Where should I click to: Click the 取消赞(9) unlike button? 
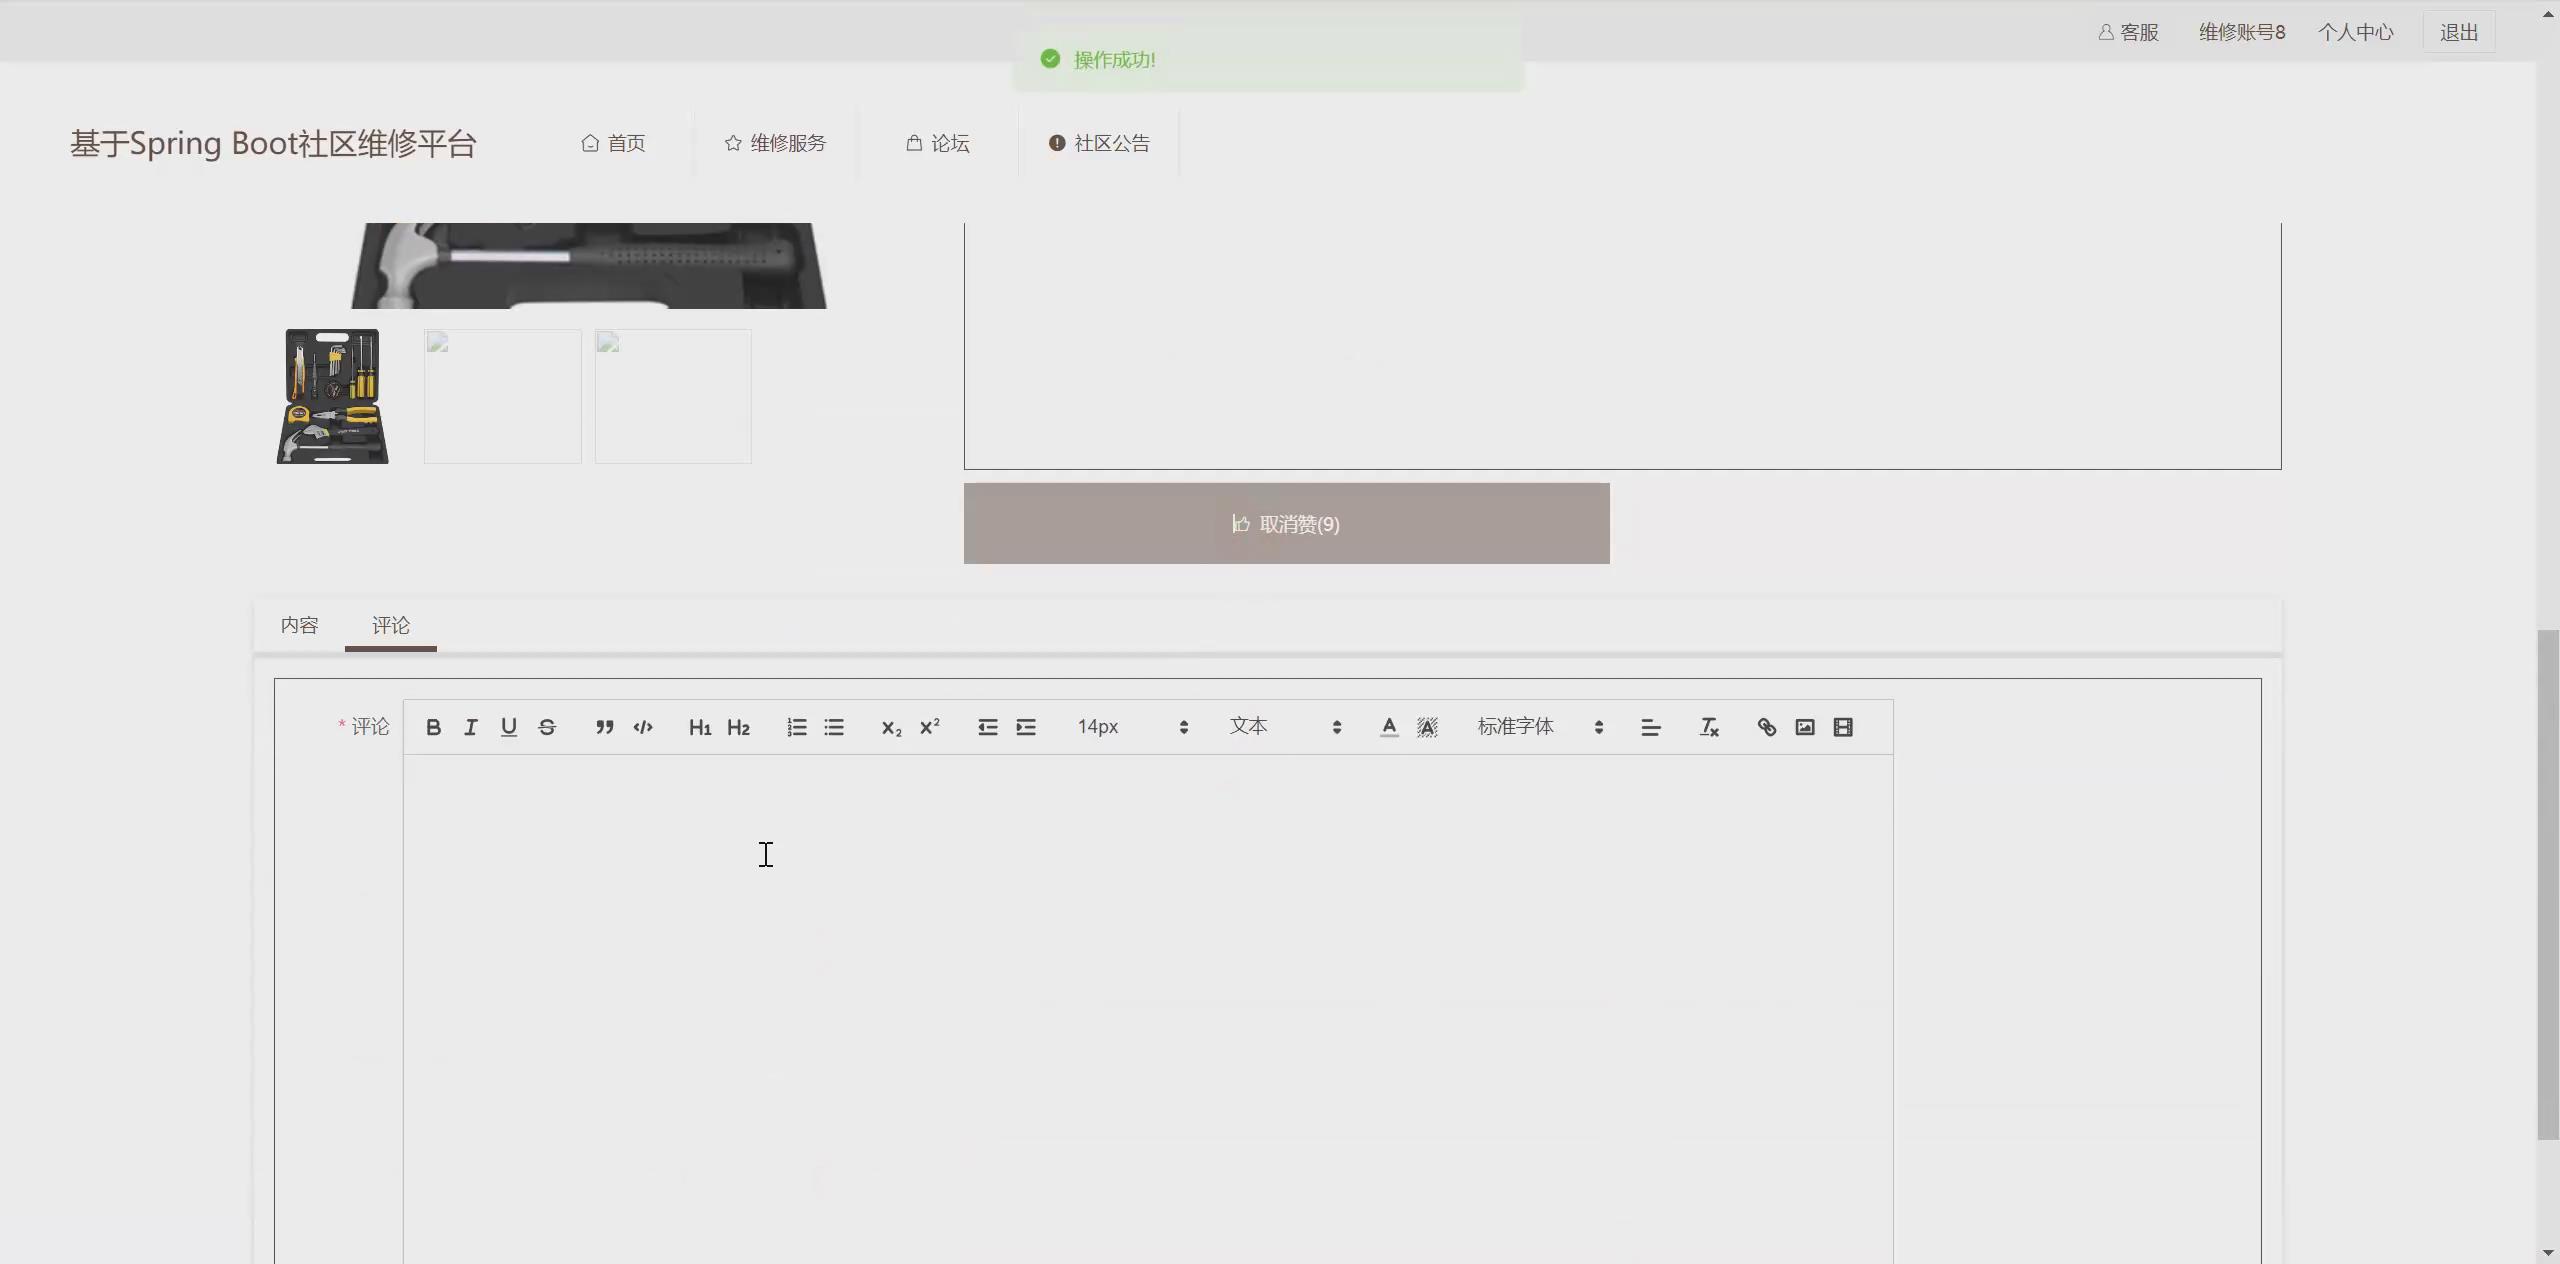1286,524
